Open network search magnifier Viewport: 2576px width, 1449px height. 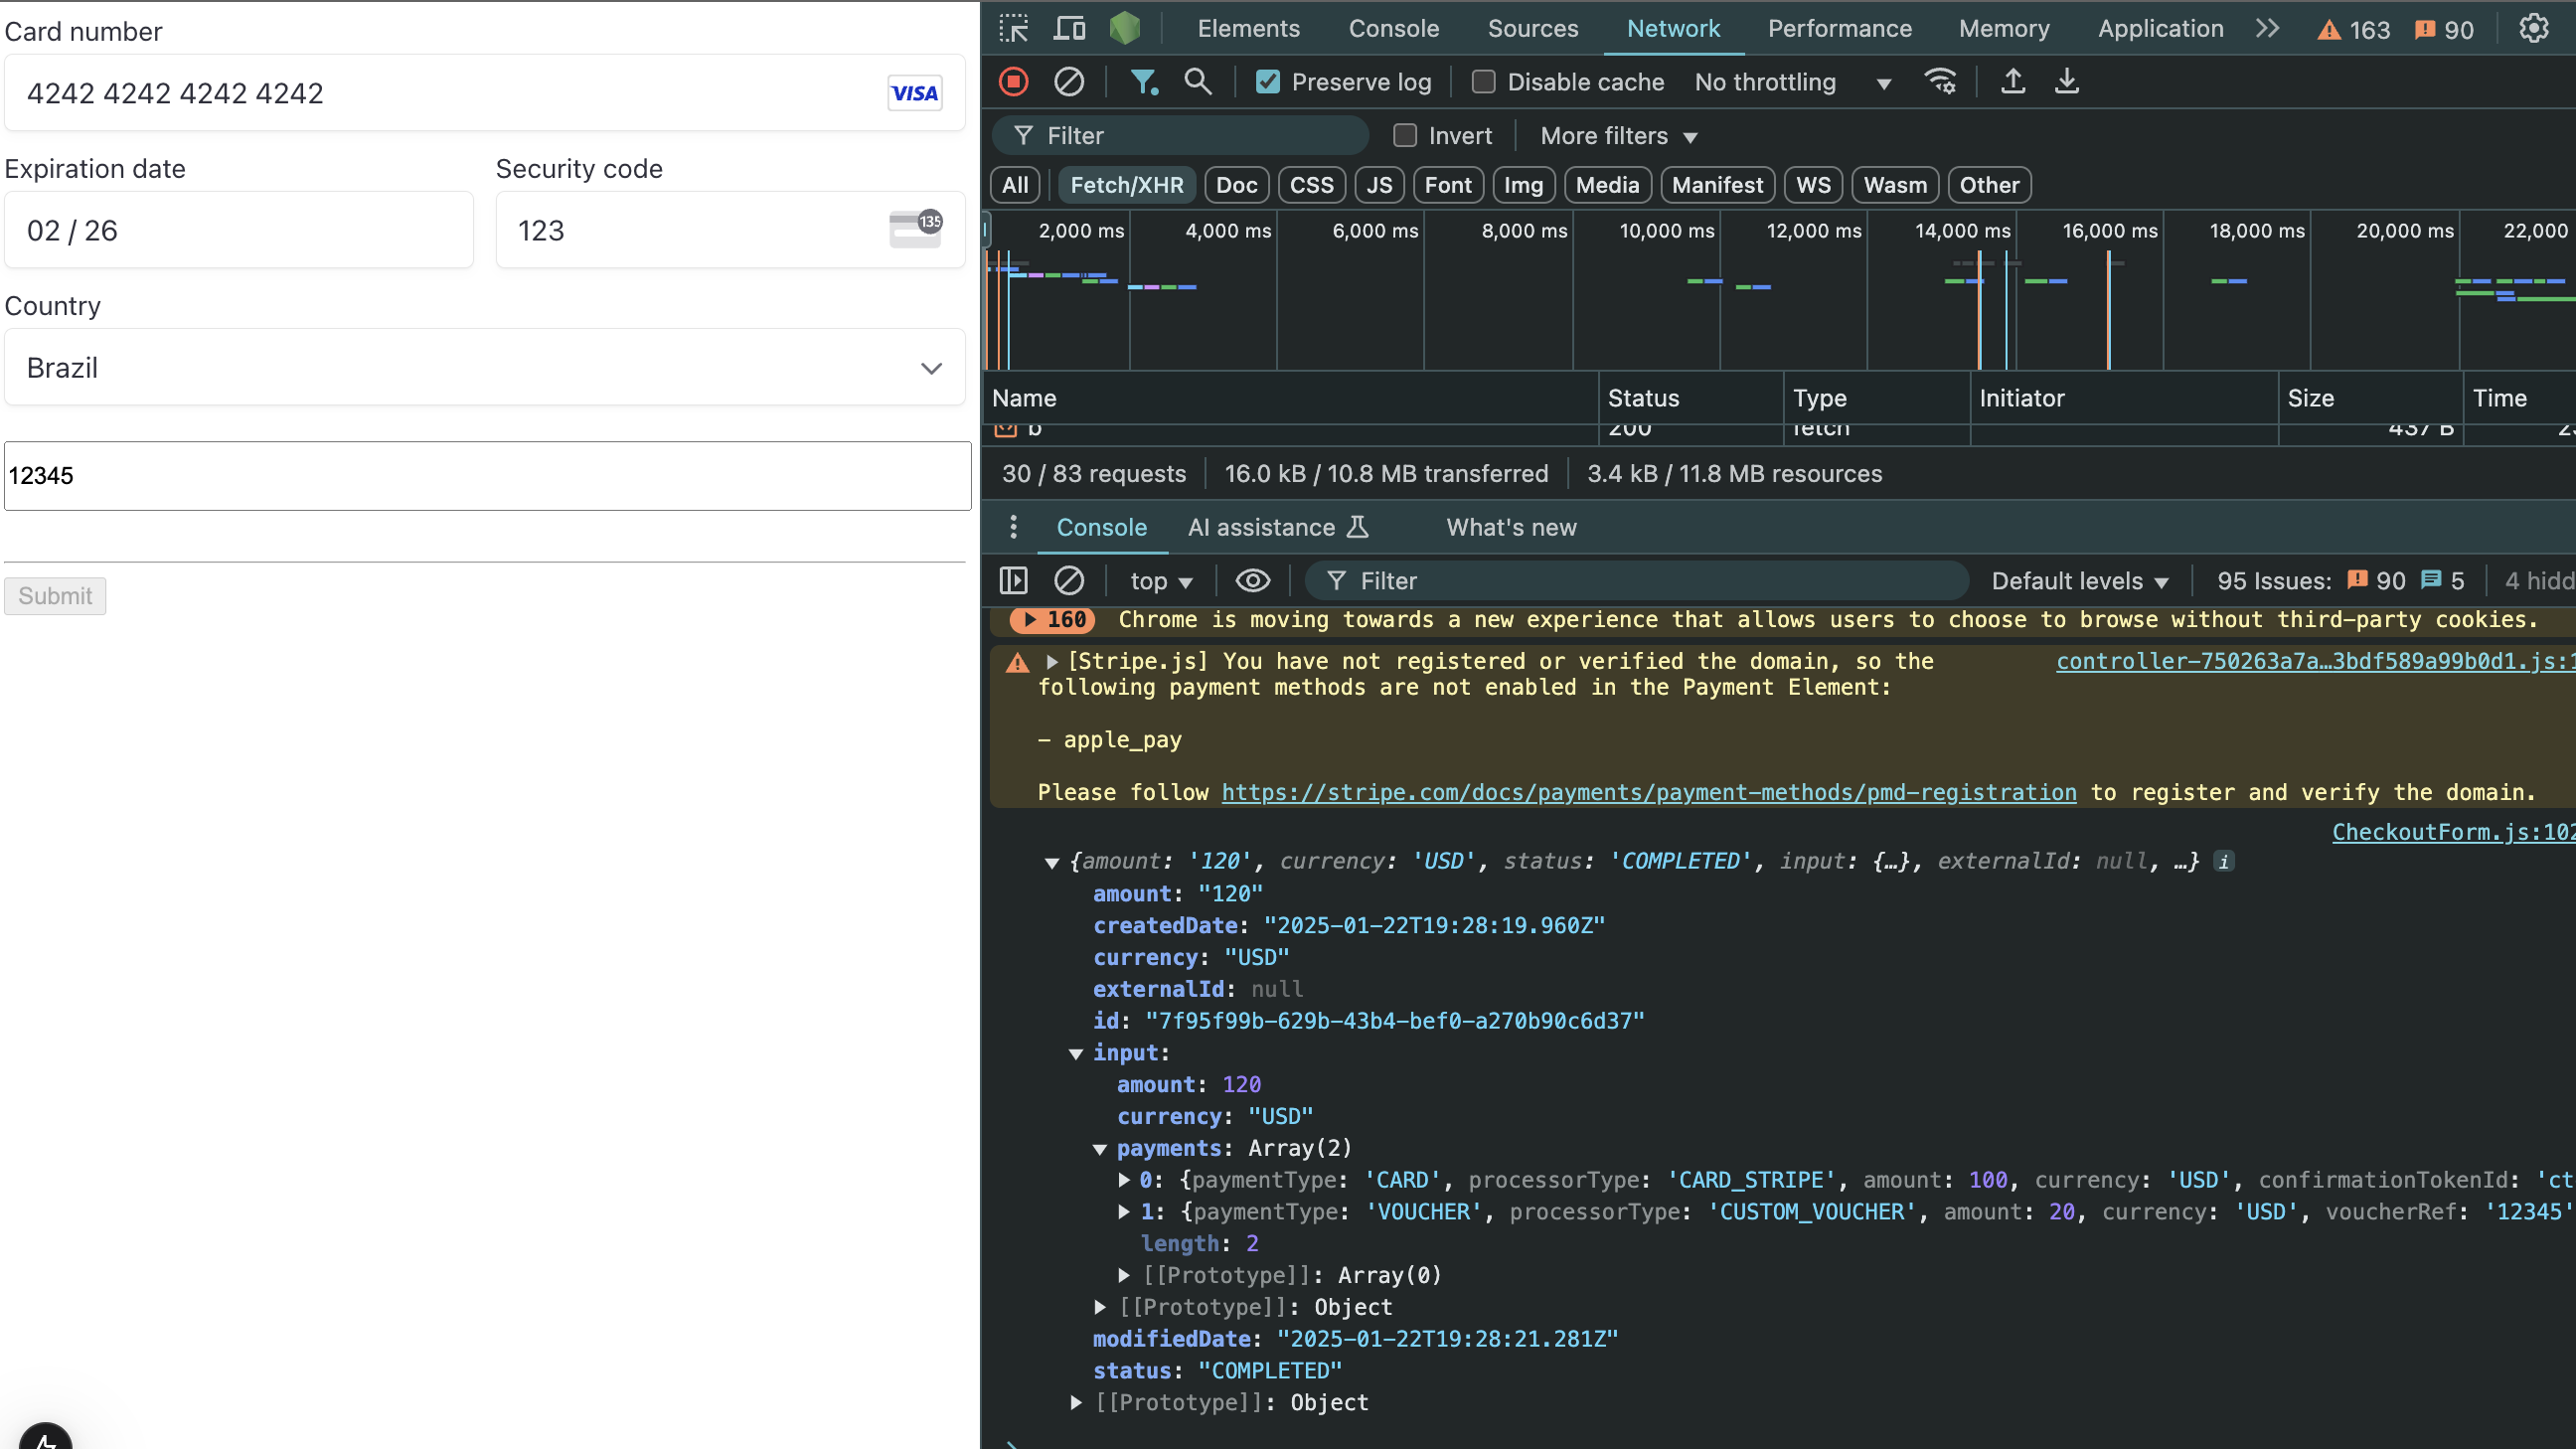pos(1197,82)
